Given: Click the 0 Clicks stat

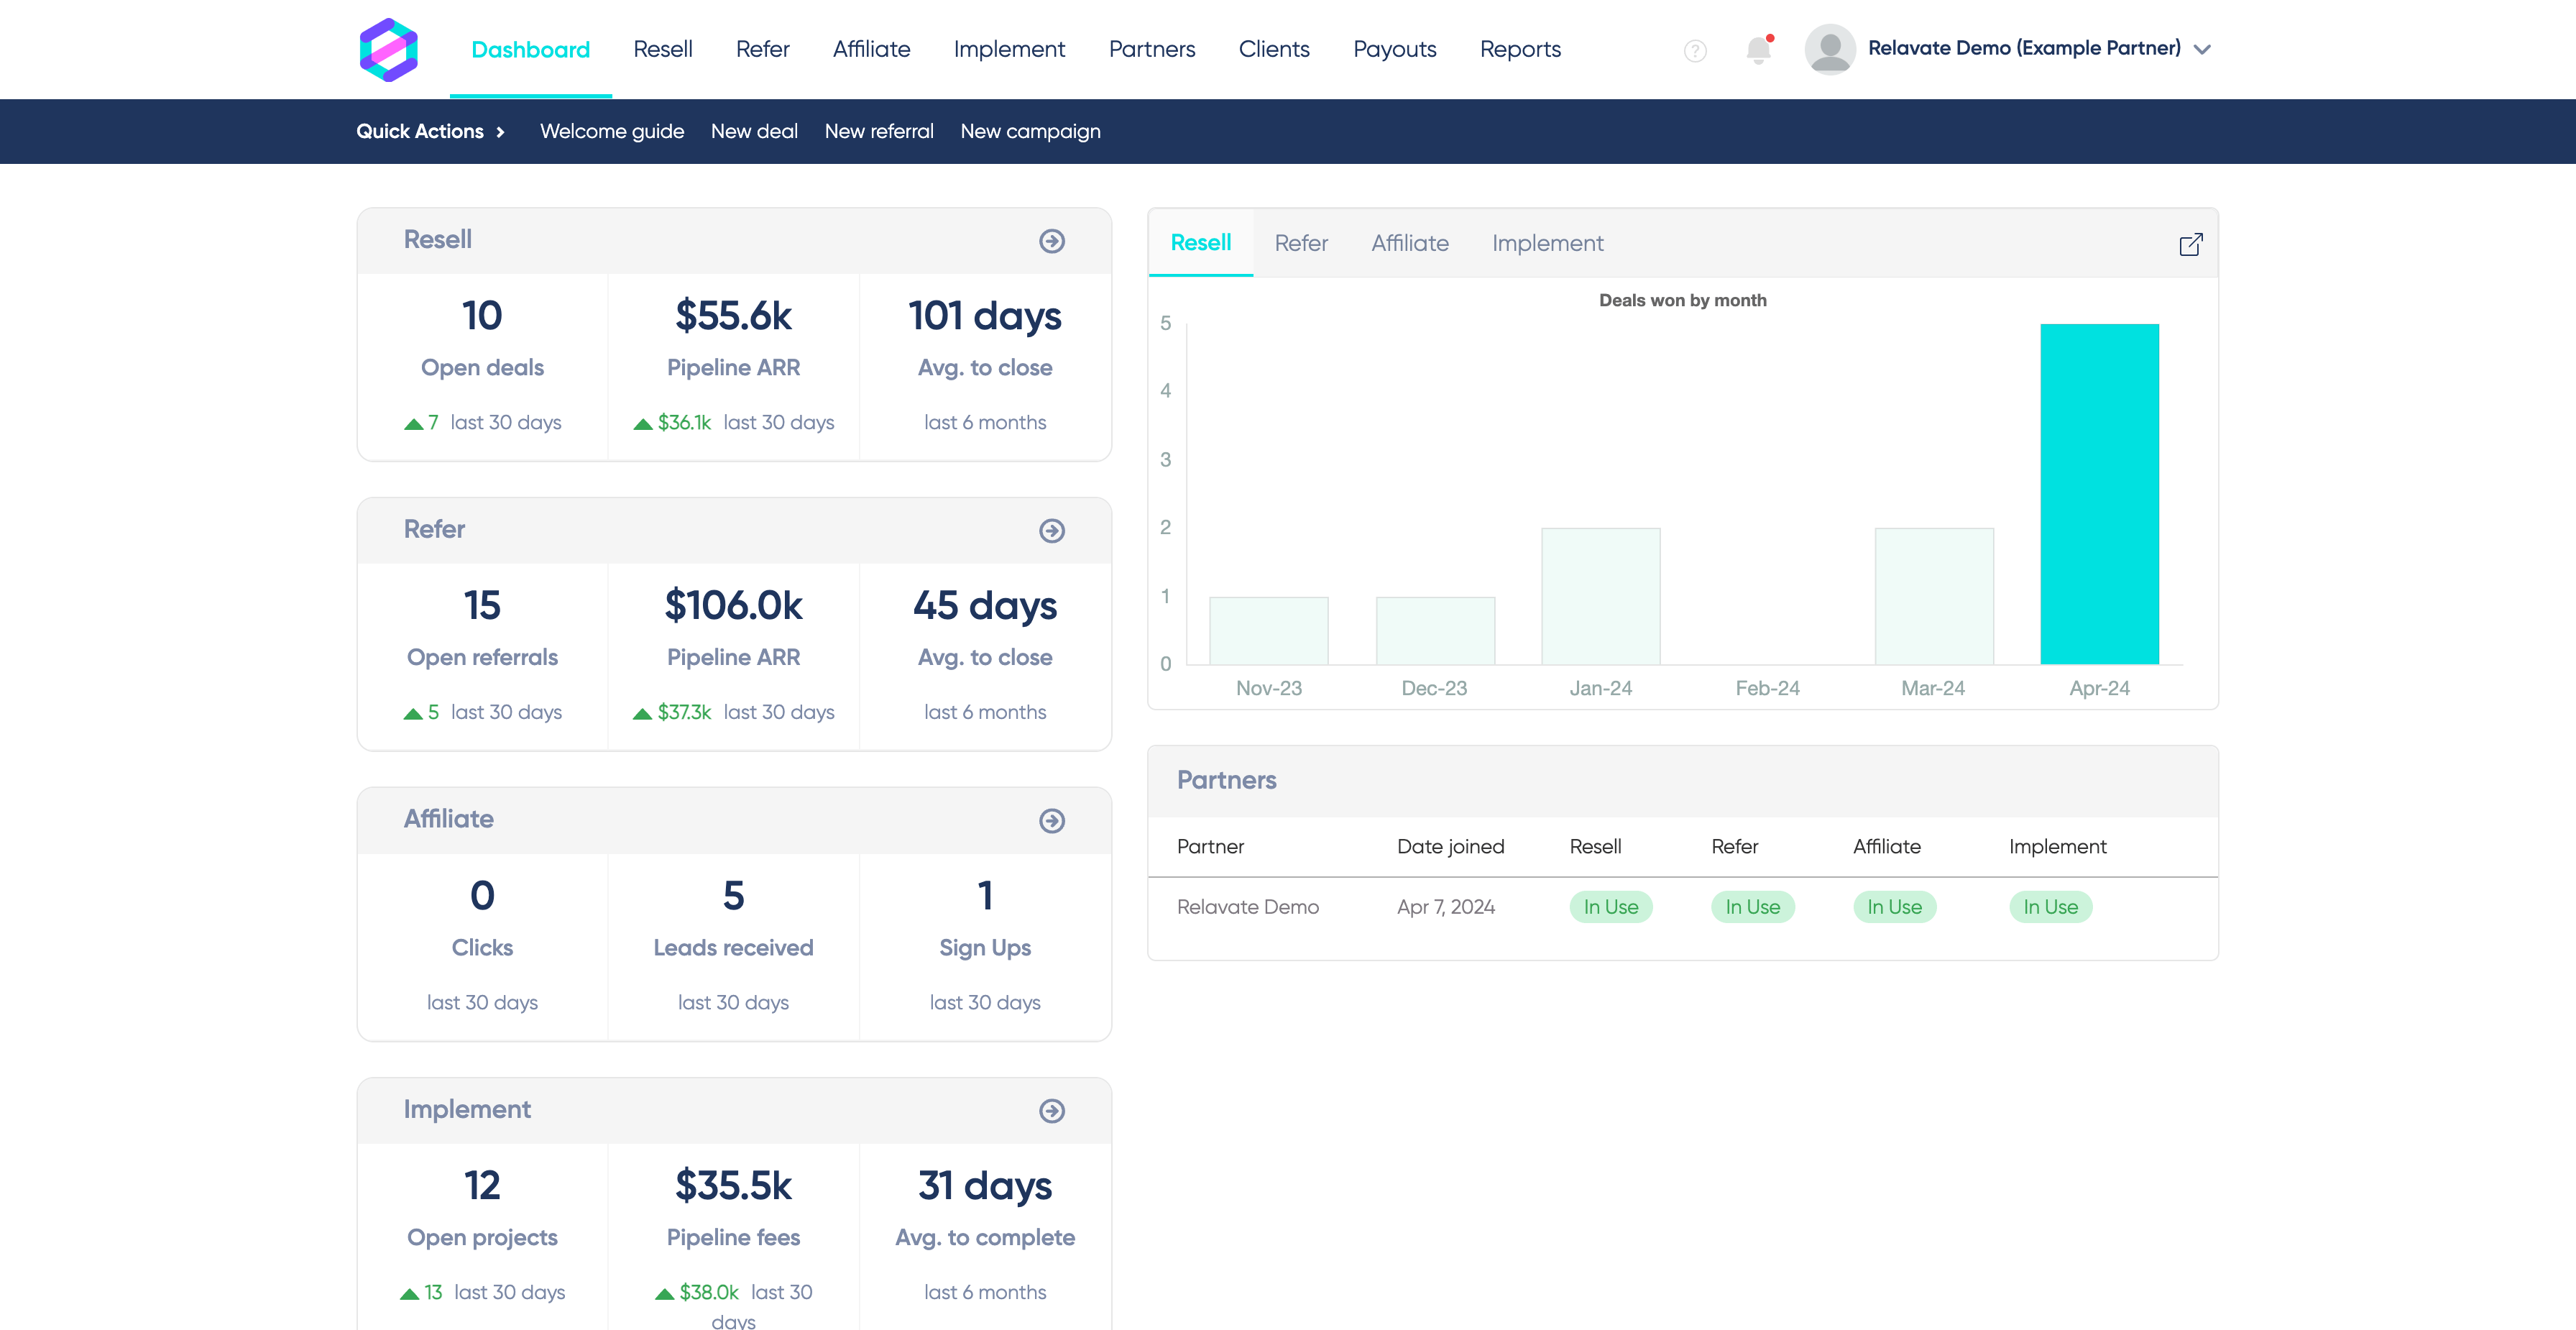Looking at the screenshot, I should point(482,920).
